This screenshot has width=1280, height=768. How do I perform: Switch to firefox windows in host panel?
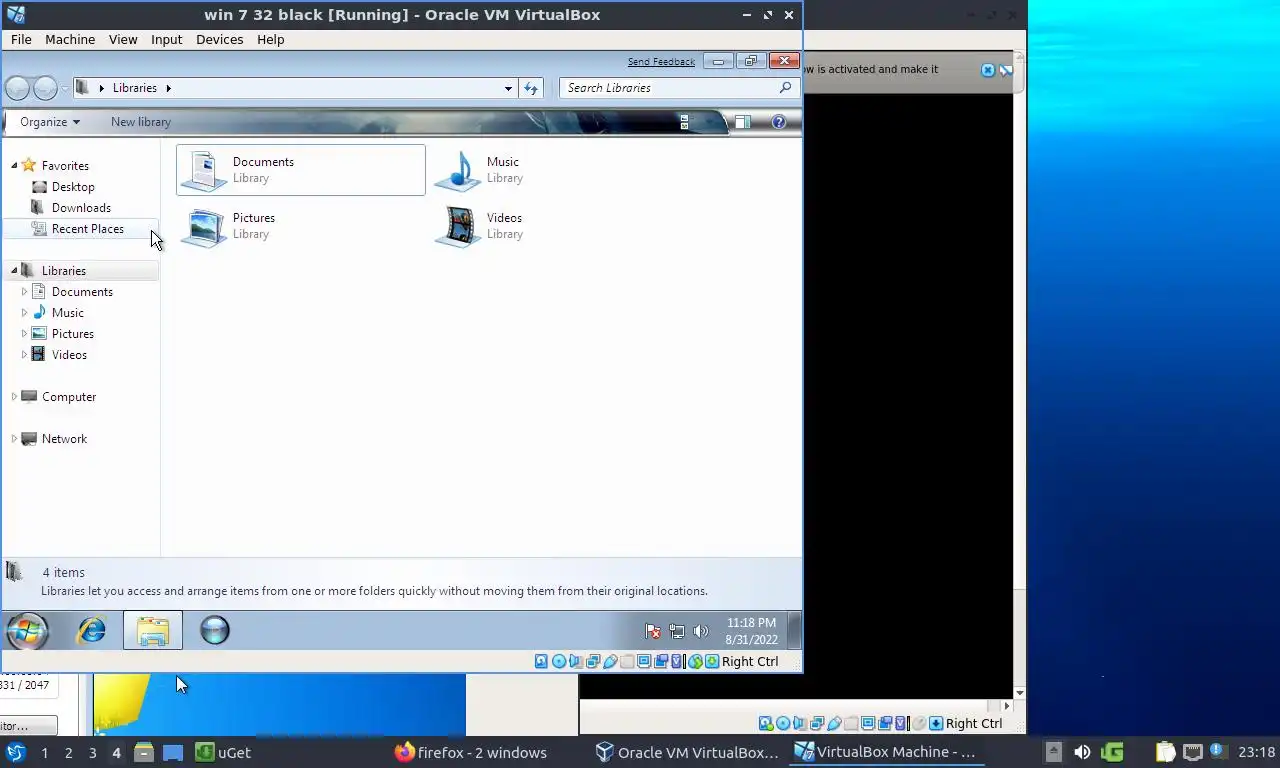point(470,752)
